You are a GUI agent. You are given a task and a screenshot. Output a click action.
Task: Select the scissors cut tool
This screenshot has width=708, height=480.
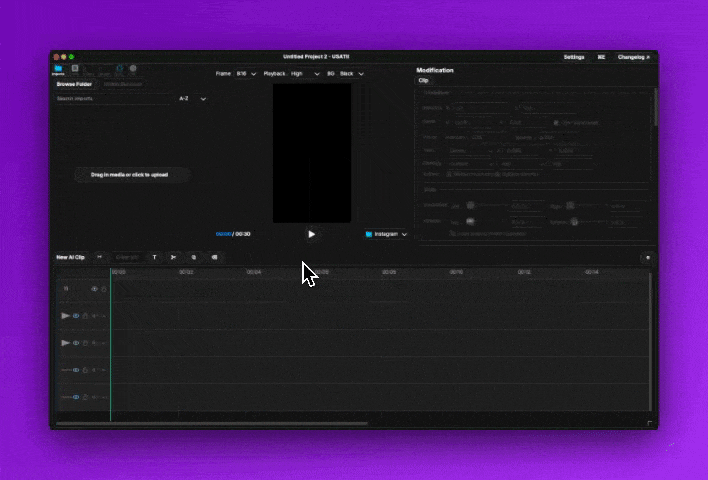(173, 257)
